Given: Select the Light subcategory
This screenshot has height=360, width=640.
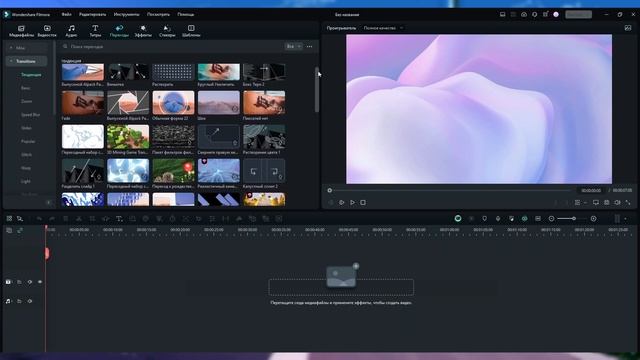Looking at the screenshot, I should pos(26,181).
